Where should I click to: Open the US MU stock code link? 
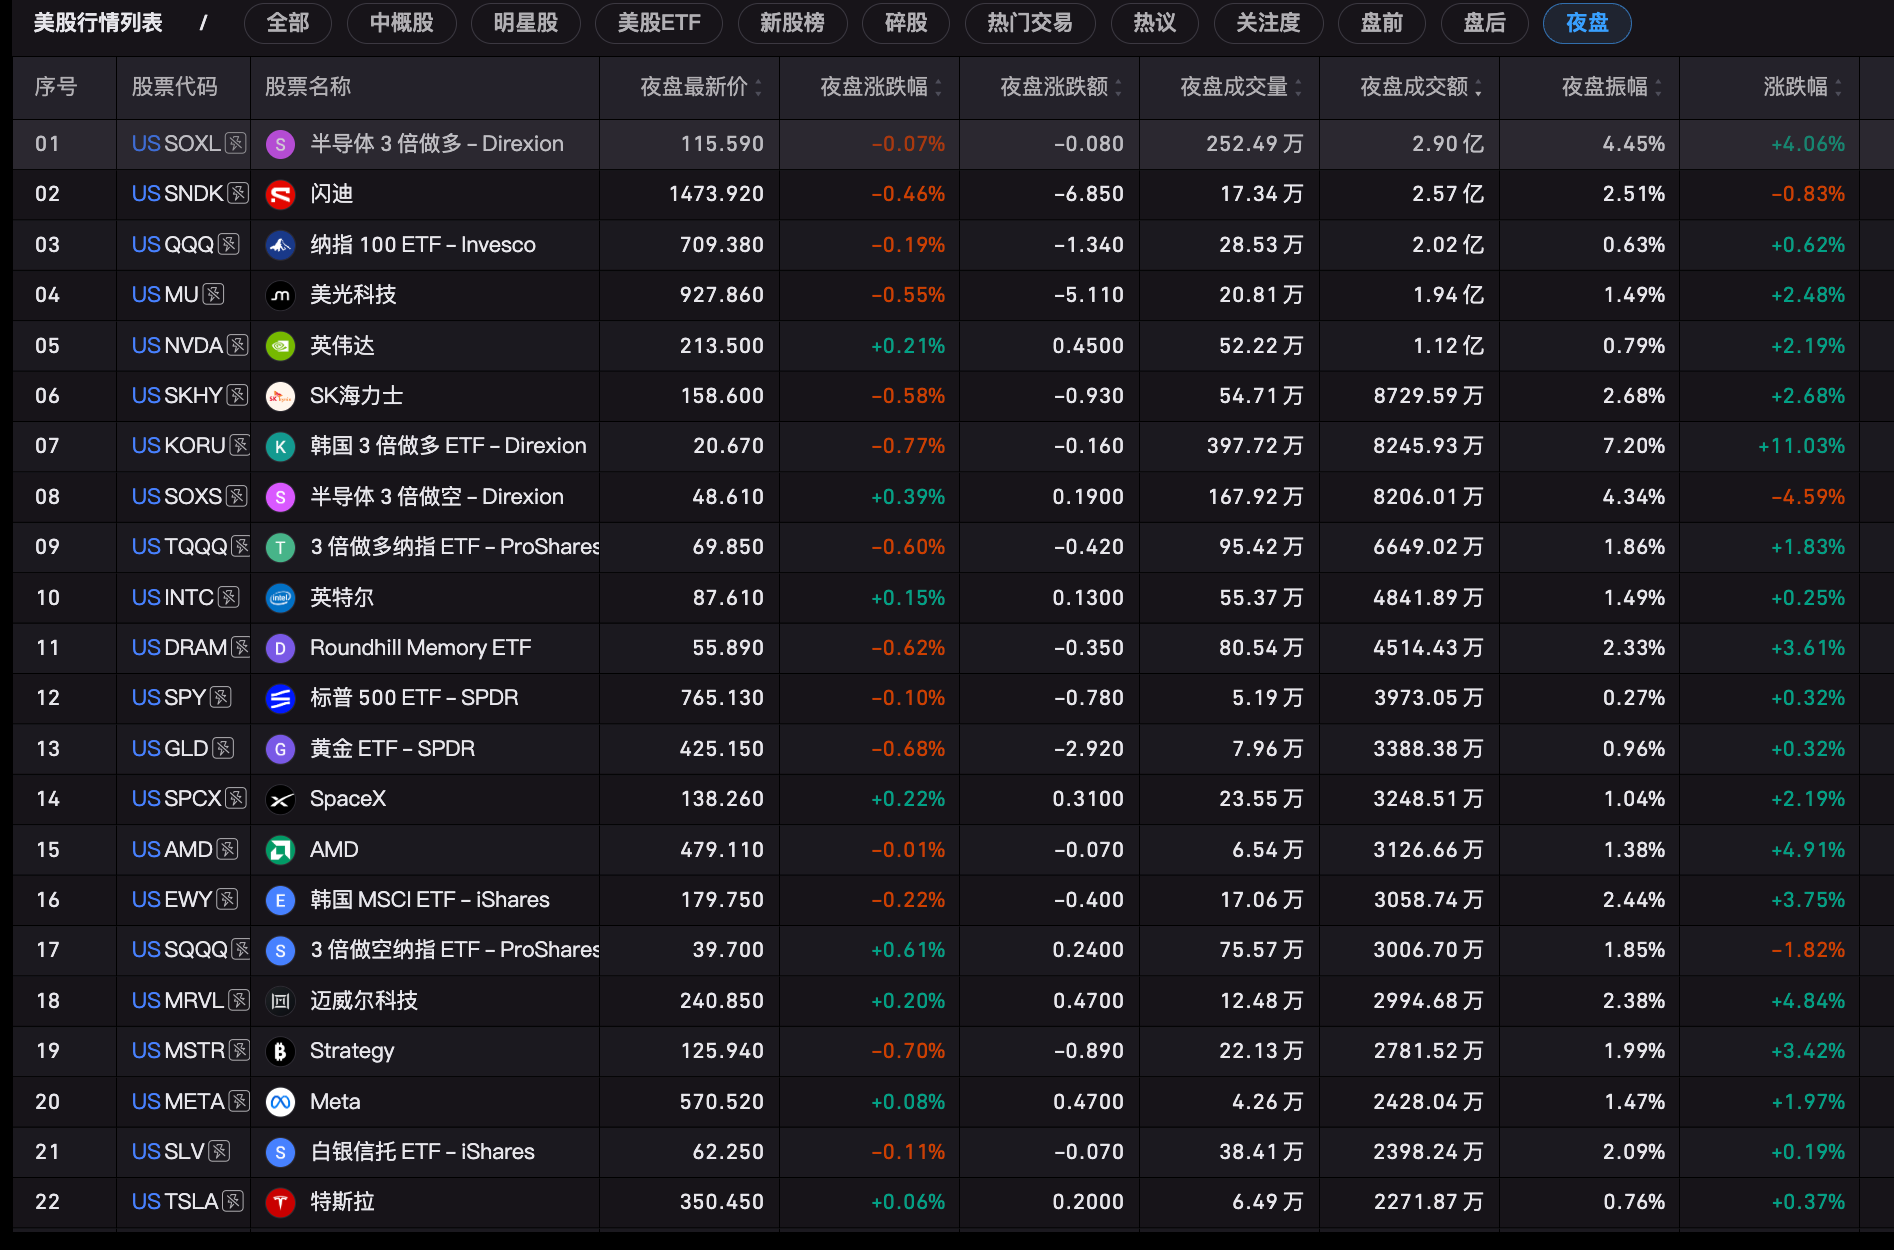click(165, 295)
